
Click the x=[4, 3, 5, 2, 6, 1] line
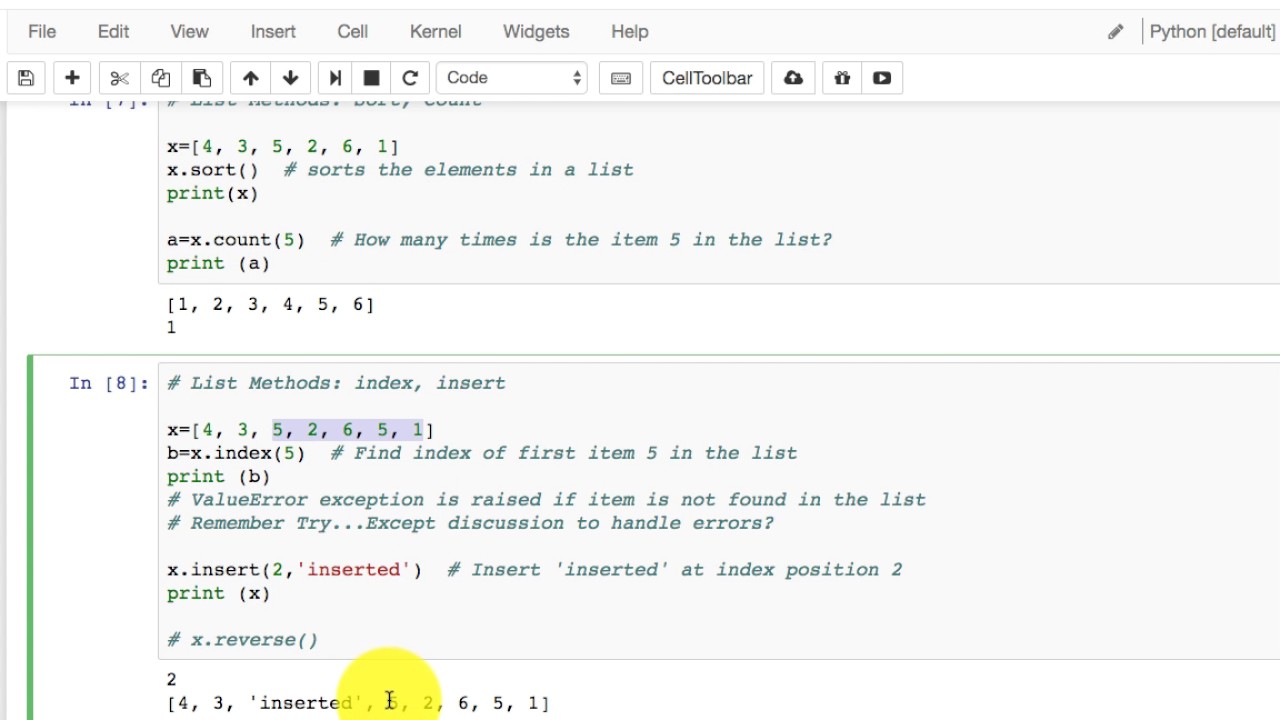click(283, 147)
